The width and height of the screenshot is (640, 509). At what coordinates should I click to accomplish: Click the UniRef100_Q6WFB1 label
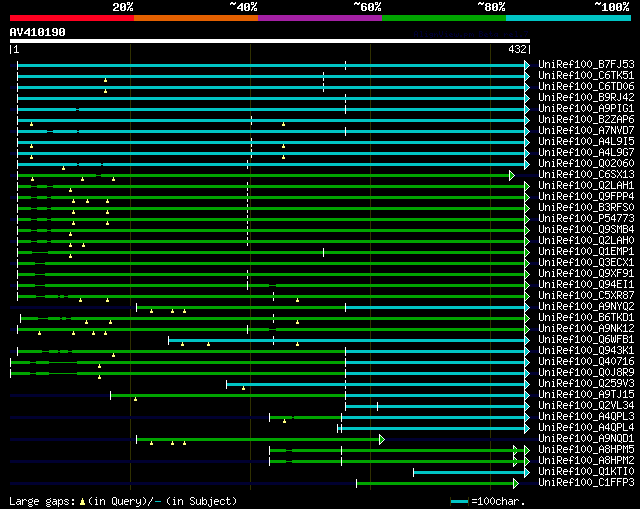(586, 340)
